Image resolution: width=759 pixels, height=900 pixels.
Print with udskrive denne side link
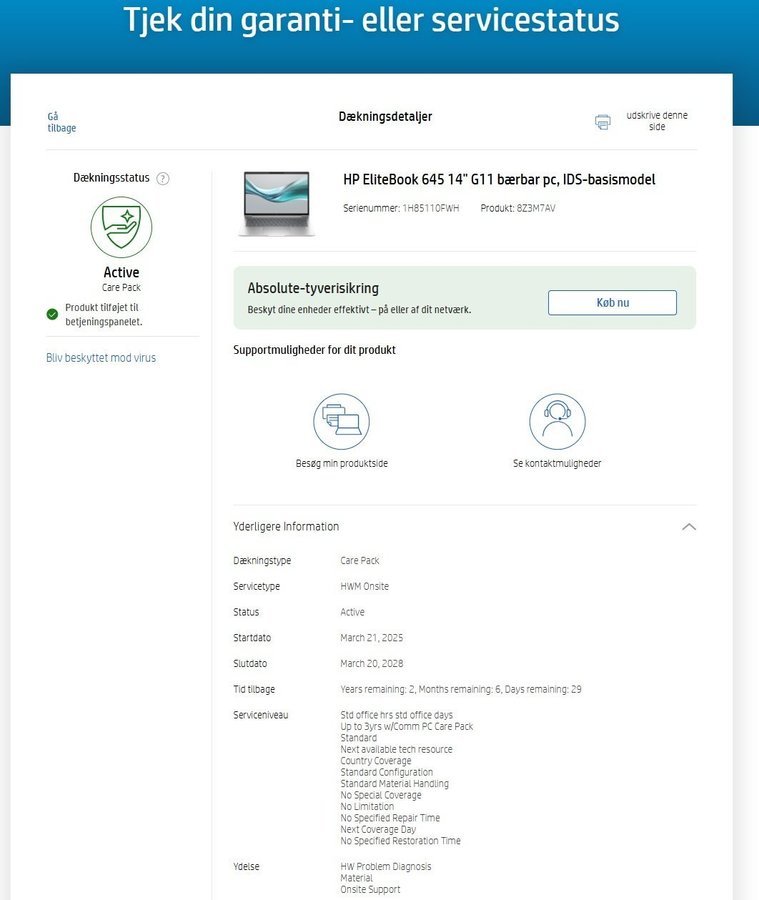tap(657, 121)
